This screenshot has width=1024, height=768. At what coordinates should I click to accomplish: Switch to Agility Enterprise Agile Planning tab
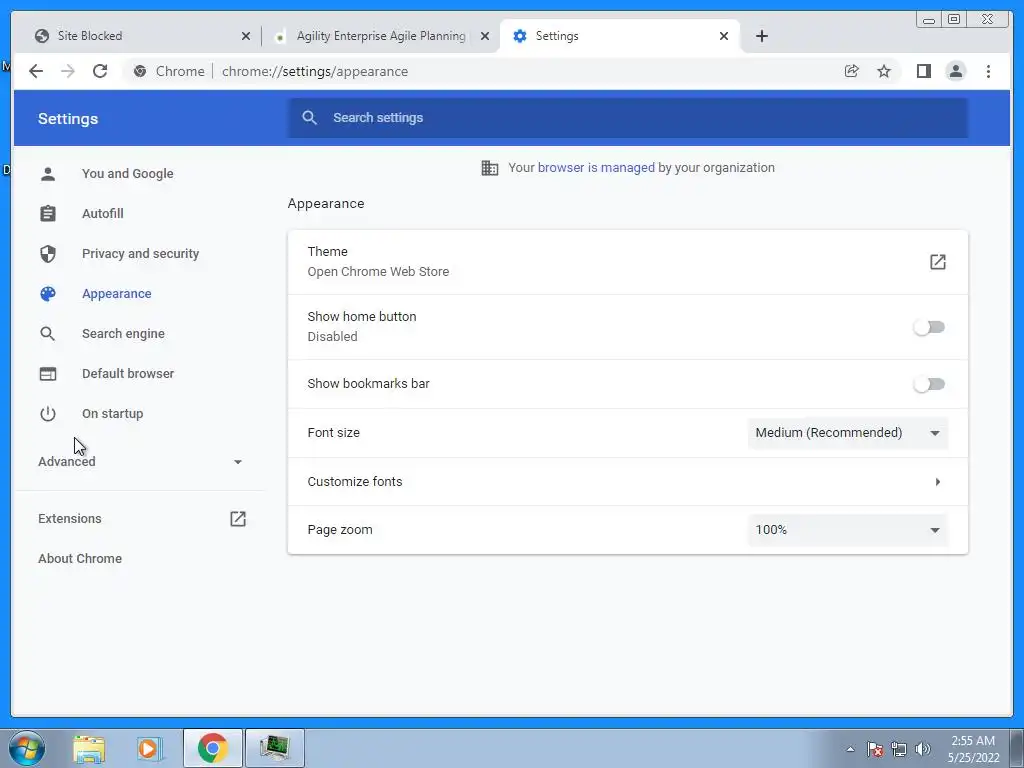(381, 36)
